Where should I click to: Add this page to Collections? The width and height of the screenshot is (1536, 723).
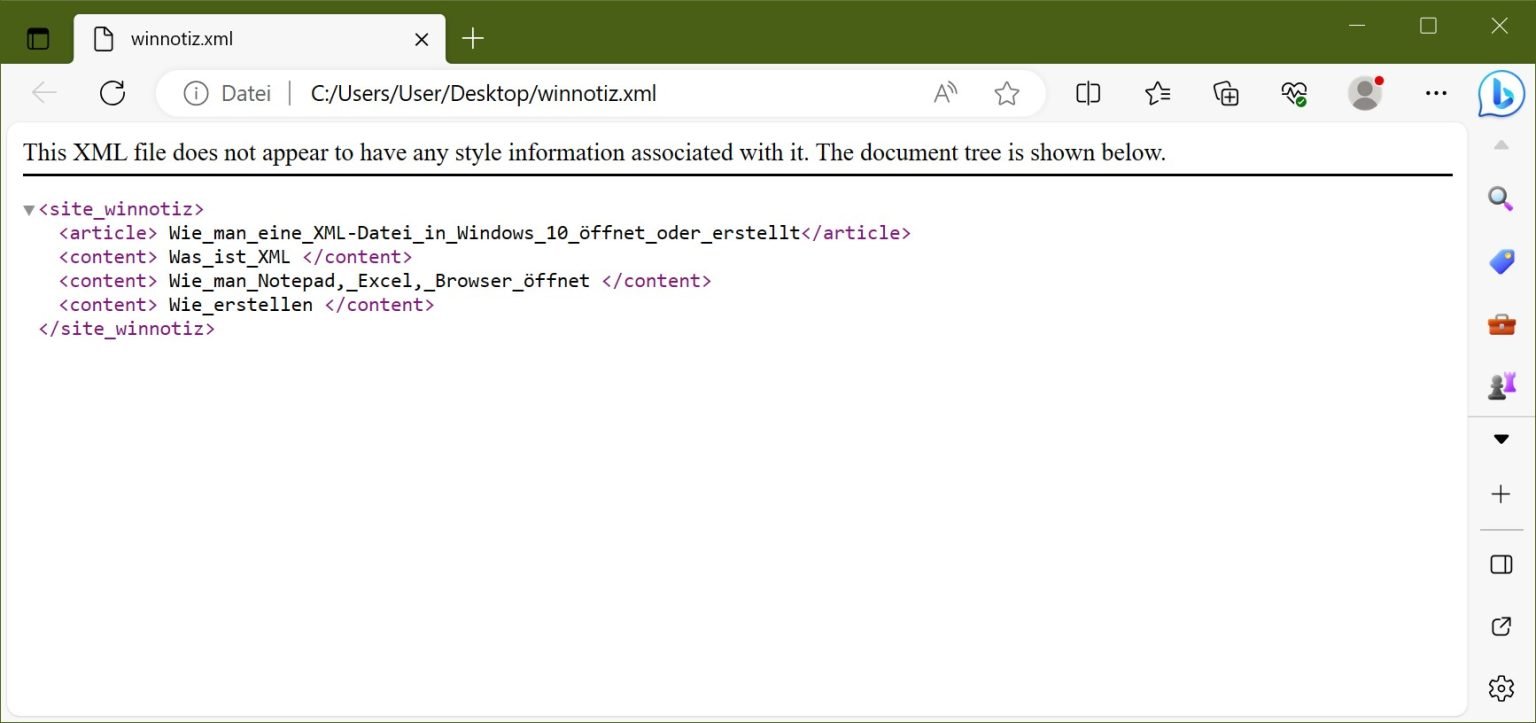[x=1224, y=93]
